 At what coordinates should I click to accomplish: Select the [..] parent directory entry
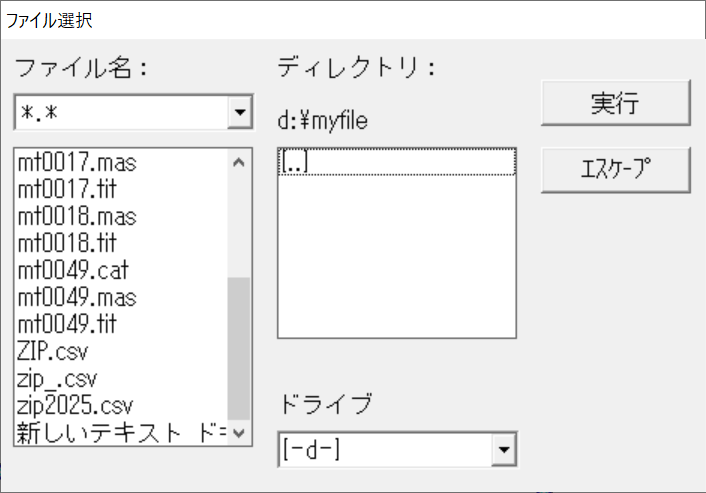pyautogui.click(x=295, y=163)
